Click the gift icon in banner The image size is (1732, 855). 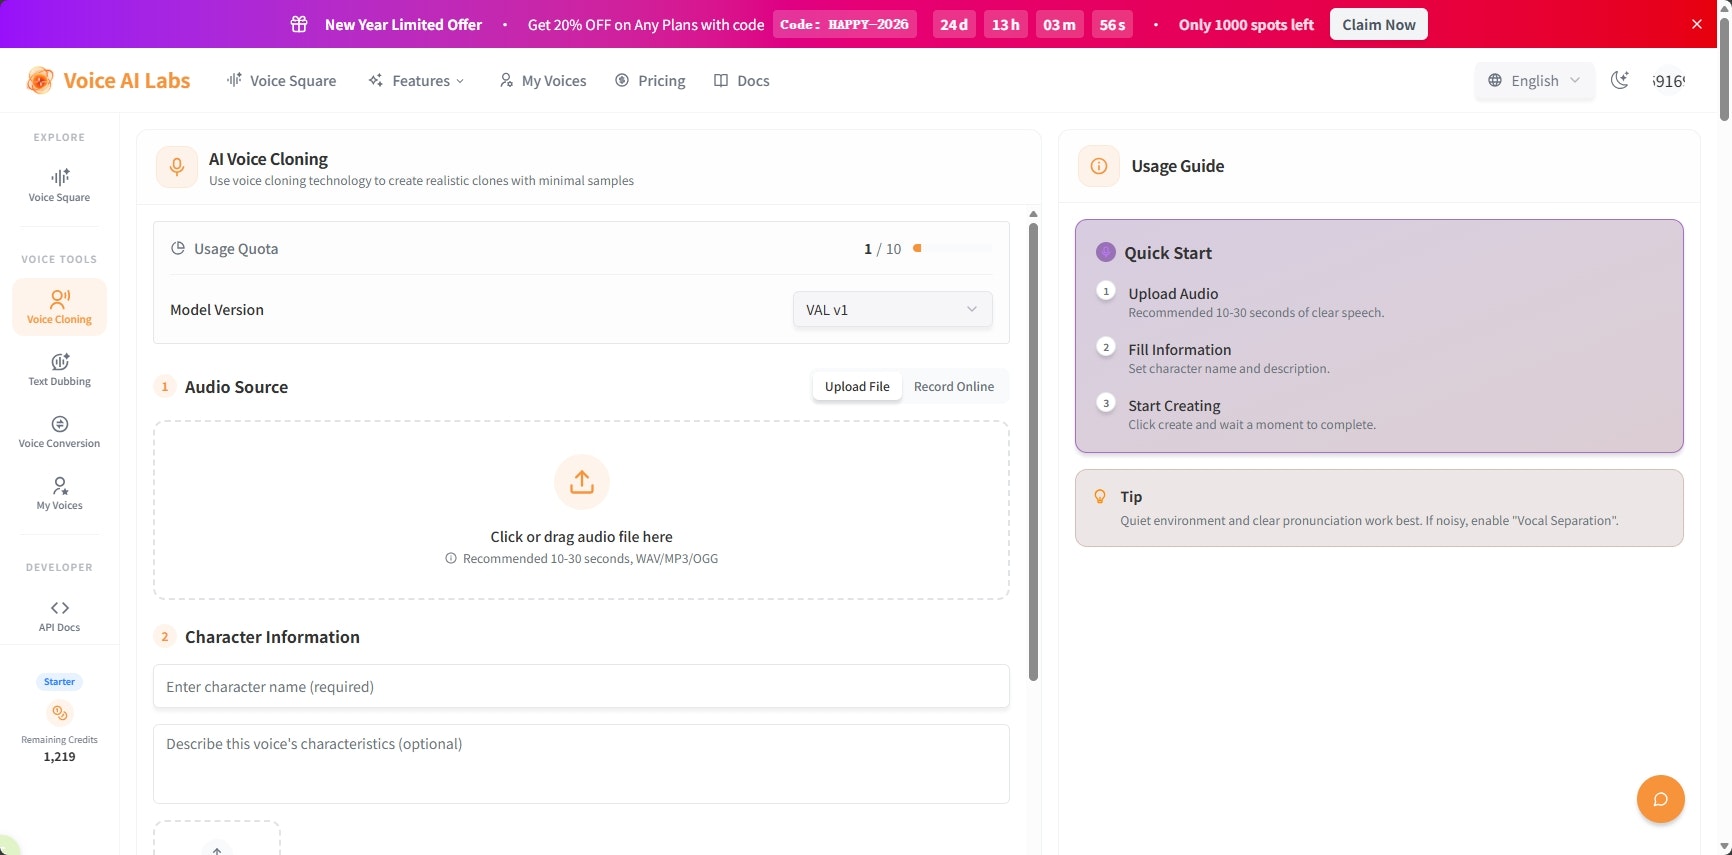[299, 24]
